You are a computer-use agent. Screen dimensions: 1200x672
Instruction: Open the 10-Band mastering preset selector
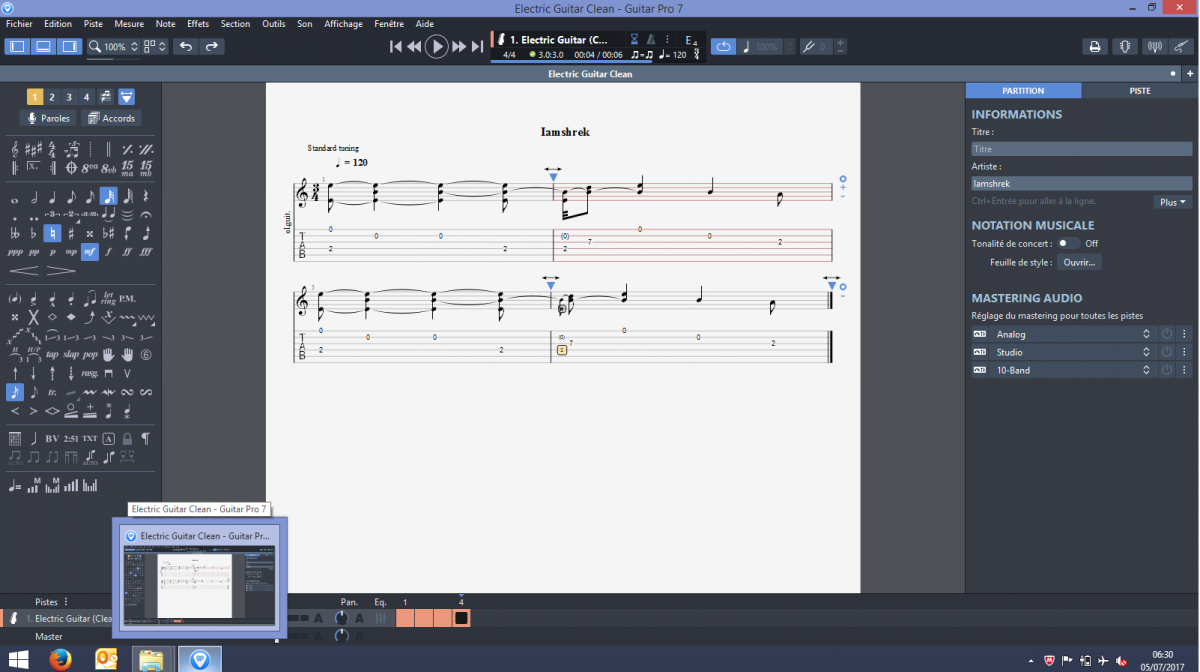point(1074,370)
